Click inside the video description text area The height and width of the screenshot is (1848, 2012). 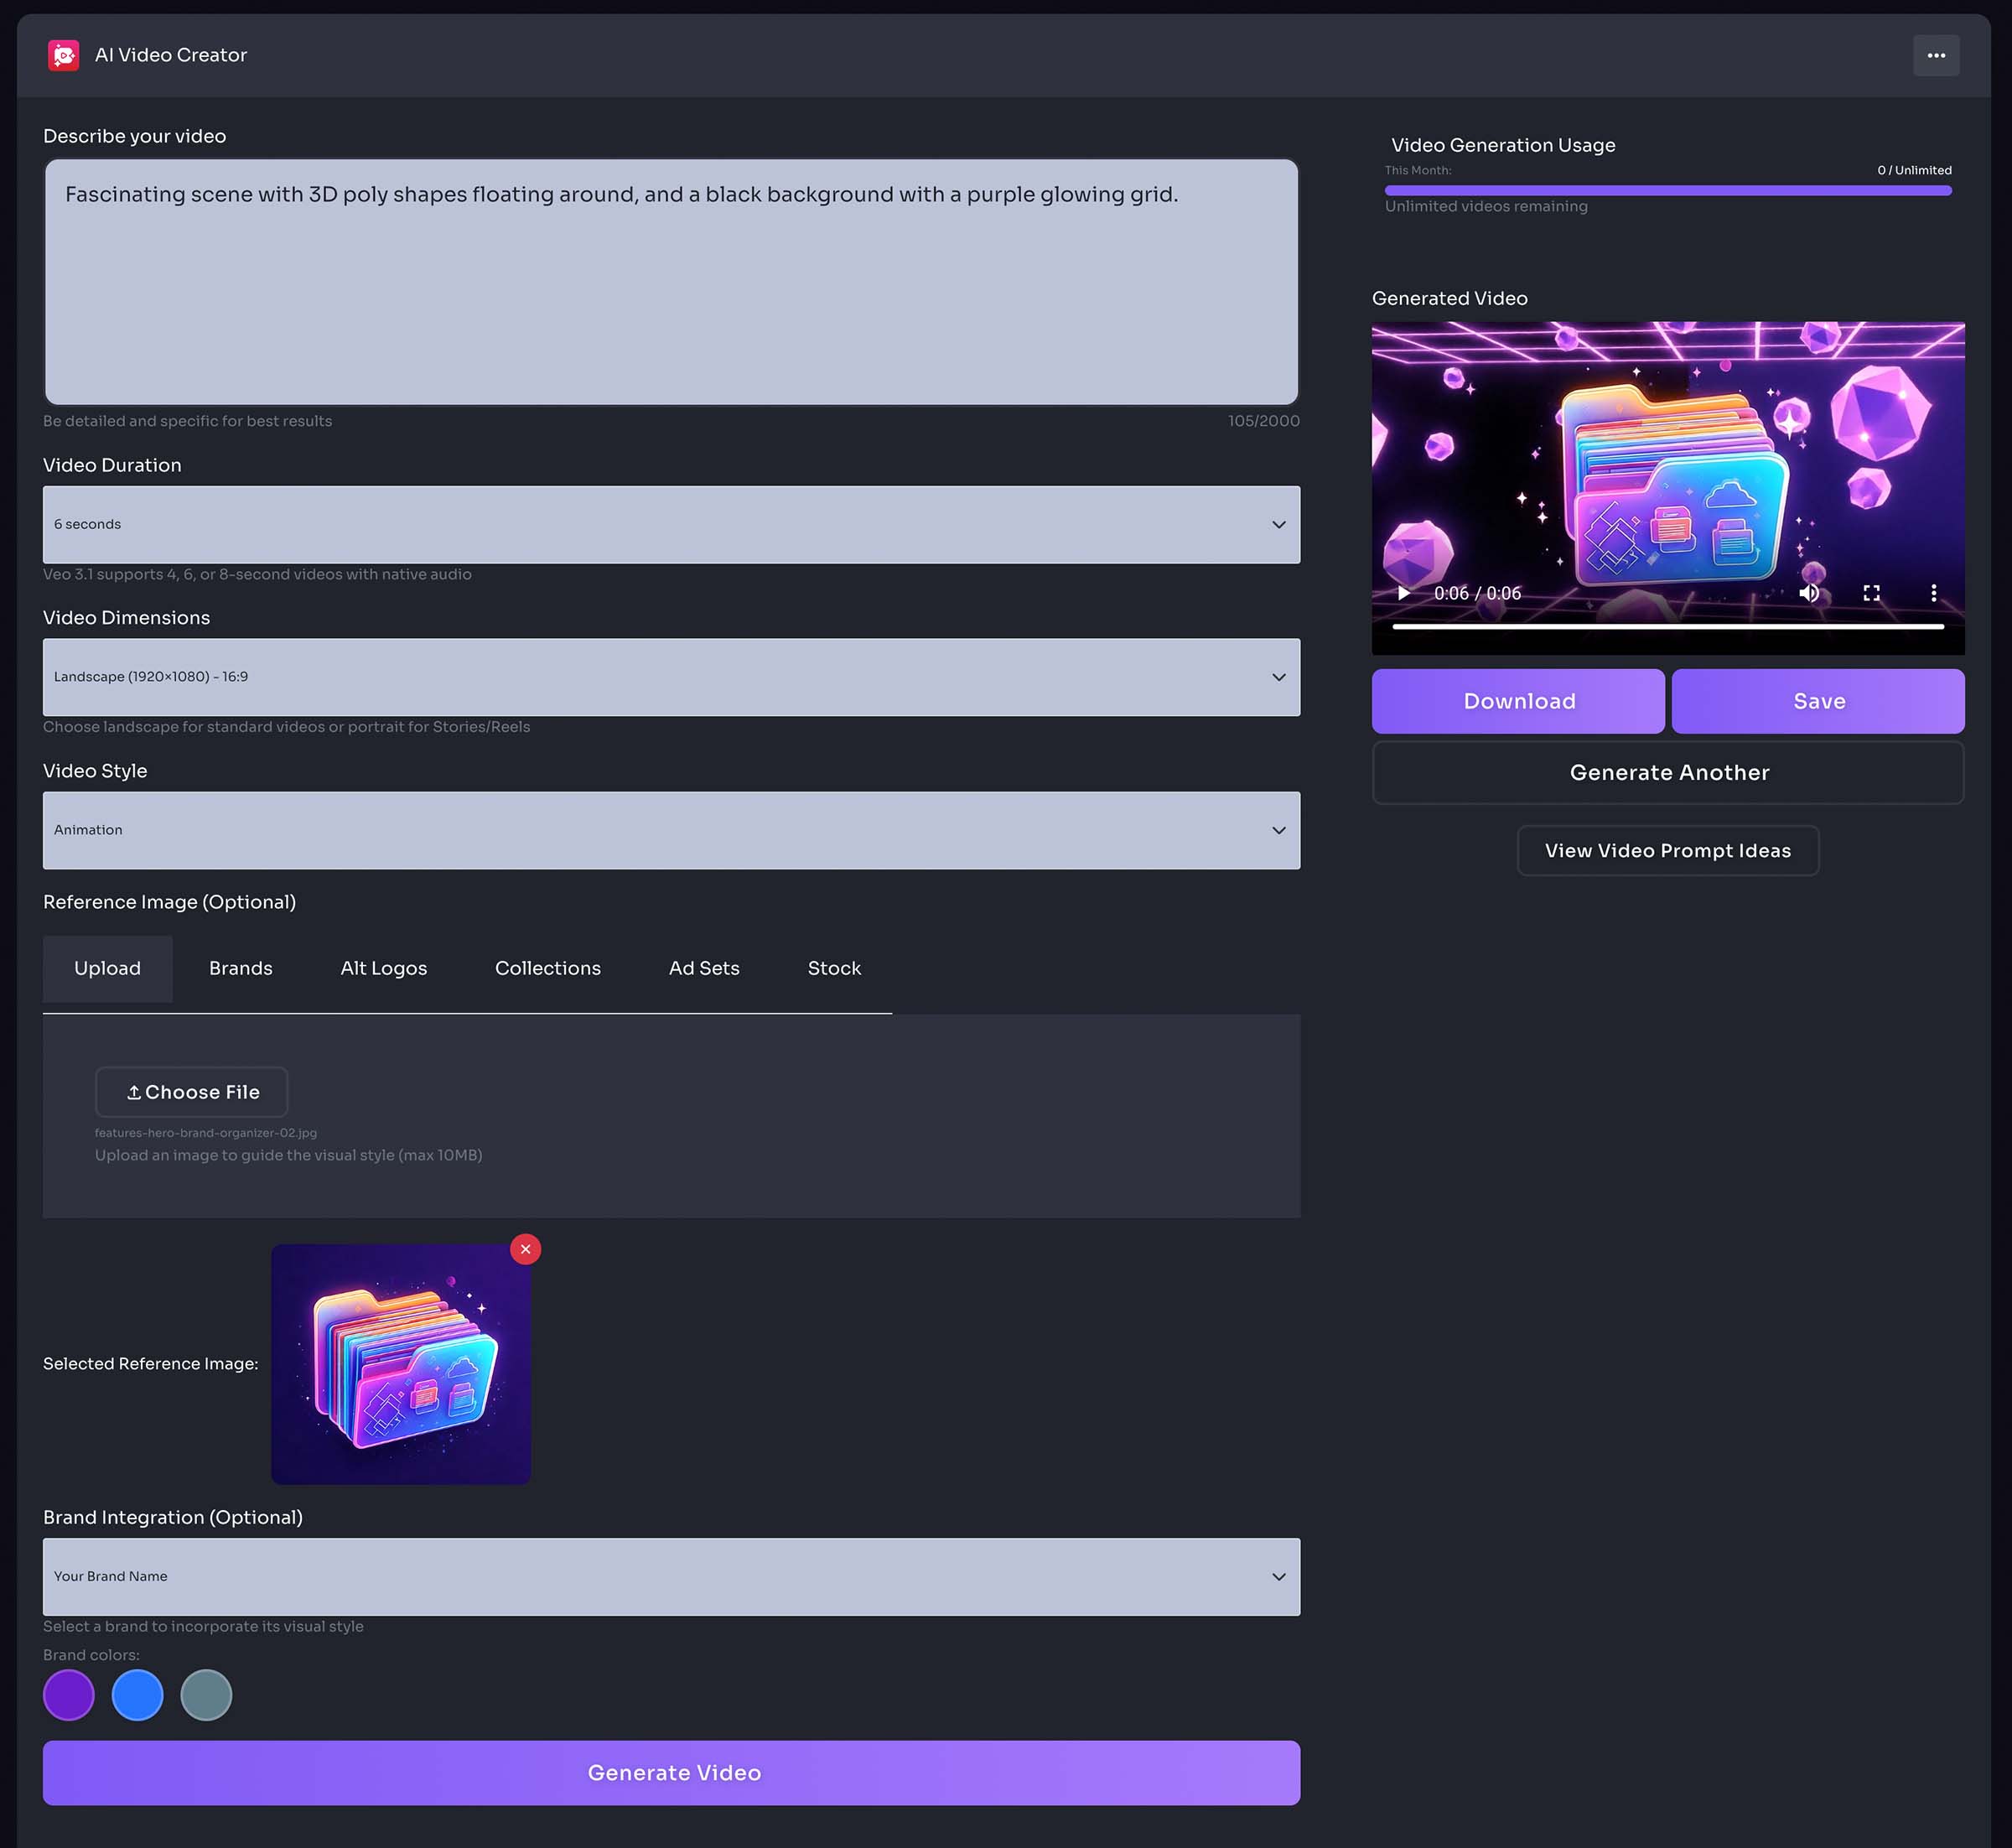tap(671, 283)
